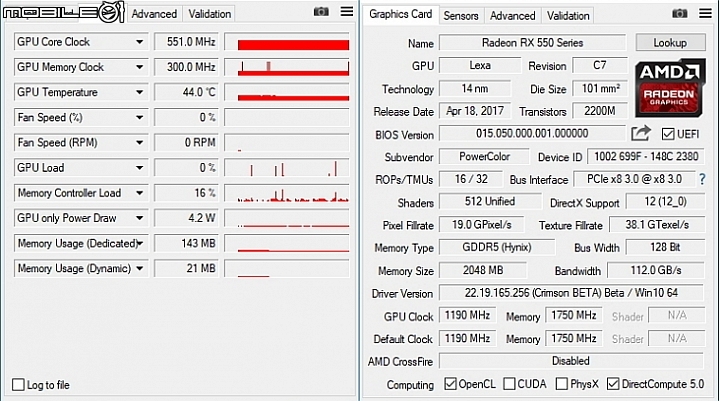Open hamburger menu in the Graphics Card window
Screen dimensions: 720x401
(x=705, y=13)
